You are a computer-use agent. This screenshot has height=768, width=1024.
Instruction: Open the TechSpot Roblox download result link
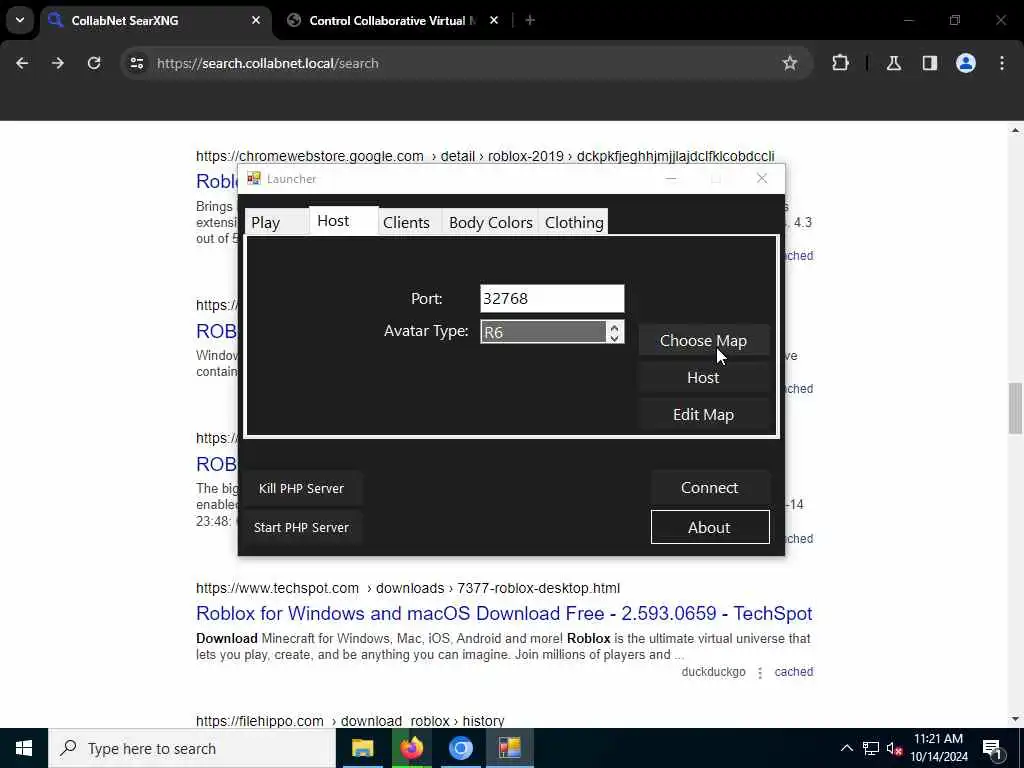tap(504, 613)
